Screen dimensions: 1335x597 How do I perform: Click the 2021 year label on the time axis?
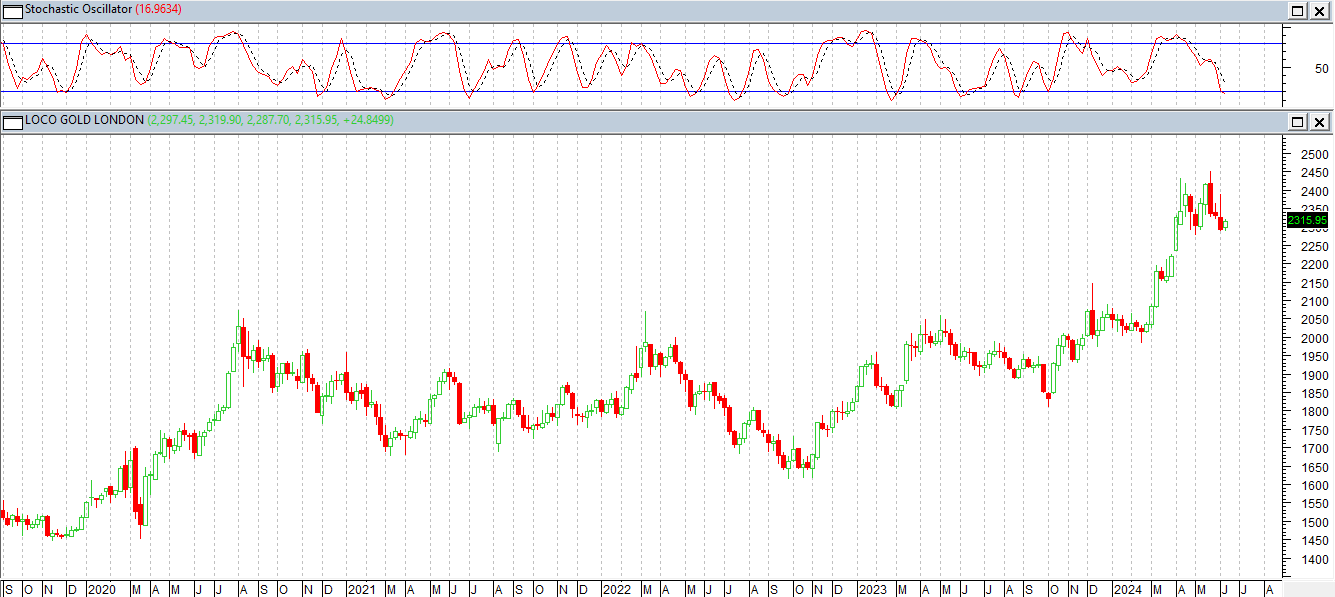click(360, 589)
